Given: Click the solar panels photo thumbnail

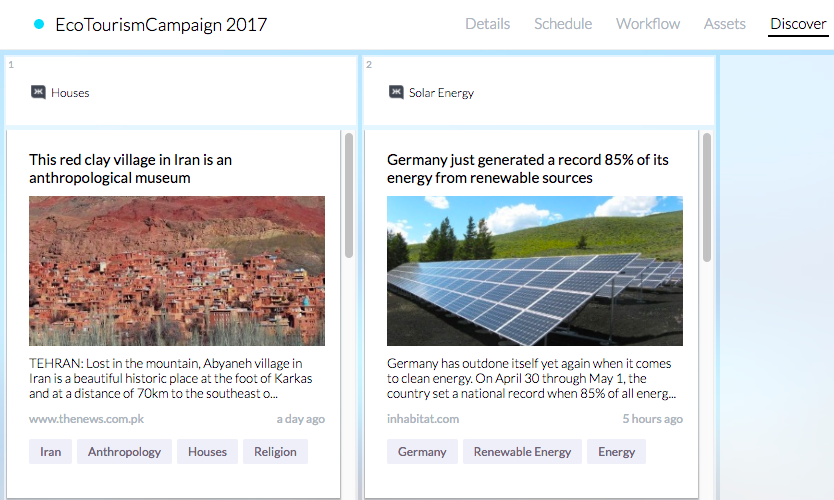Looking at the screenshot, I should click(x=534, y=271).
